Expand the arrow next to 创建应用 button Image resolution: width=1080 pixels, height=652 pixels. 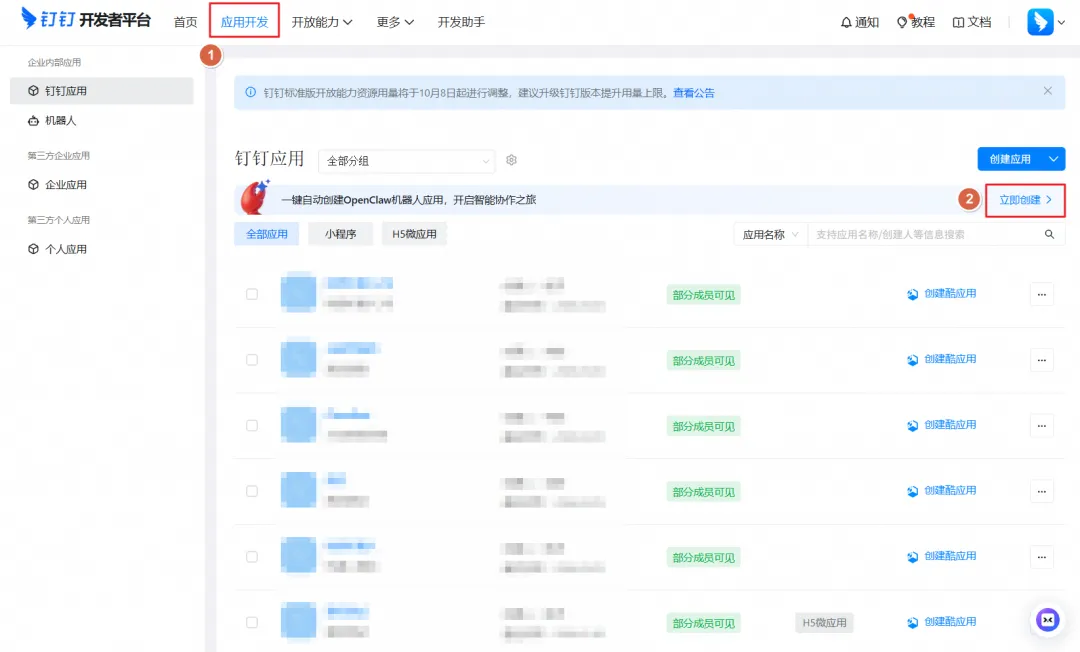coord(1054,159)
